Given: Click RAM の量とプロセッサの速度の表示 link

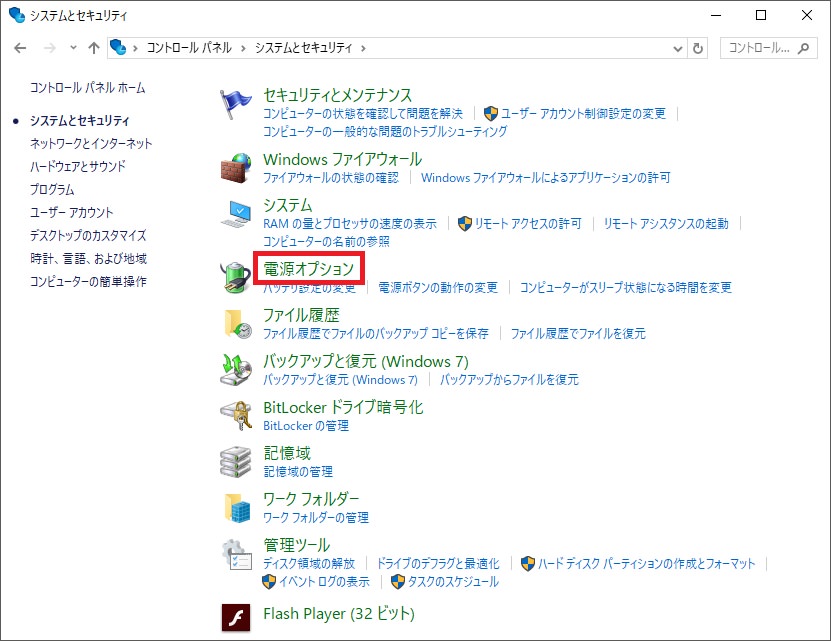Looking at the screenshot, I should click(x=350, y=224).
